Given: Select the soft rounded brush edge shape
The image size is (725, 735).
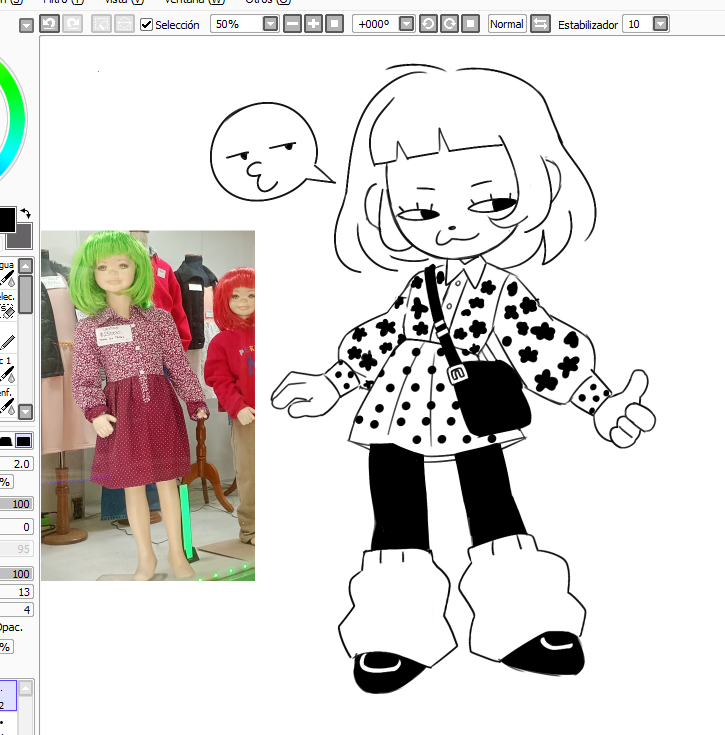Looking at the screenshot, I should pyautogui.click(x=6, y=441).
